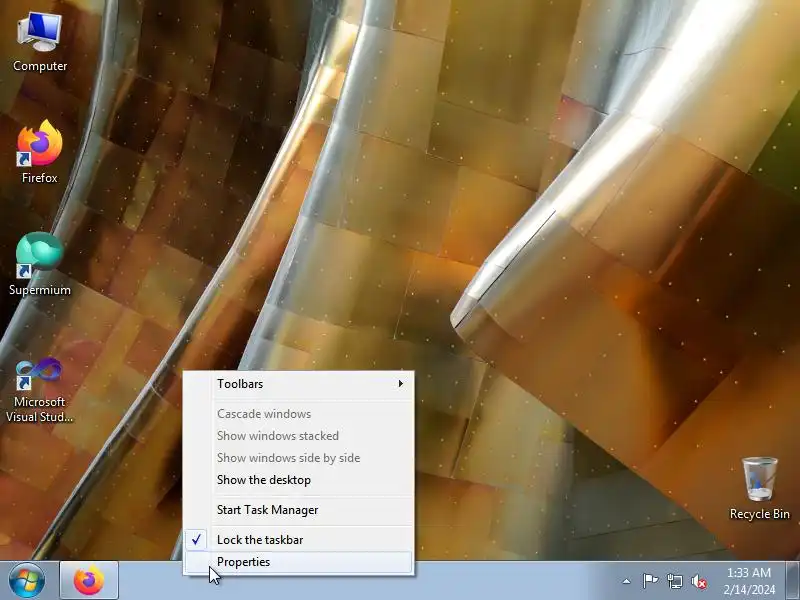800x600 pixels.
Task: Open the Computer desktop icon
Action: [x=40, y=42]
